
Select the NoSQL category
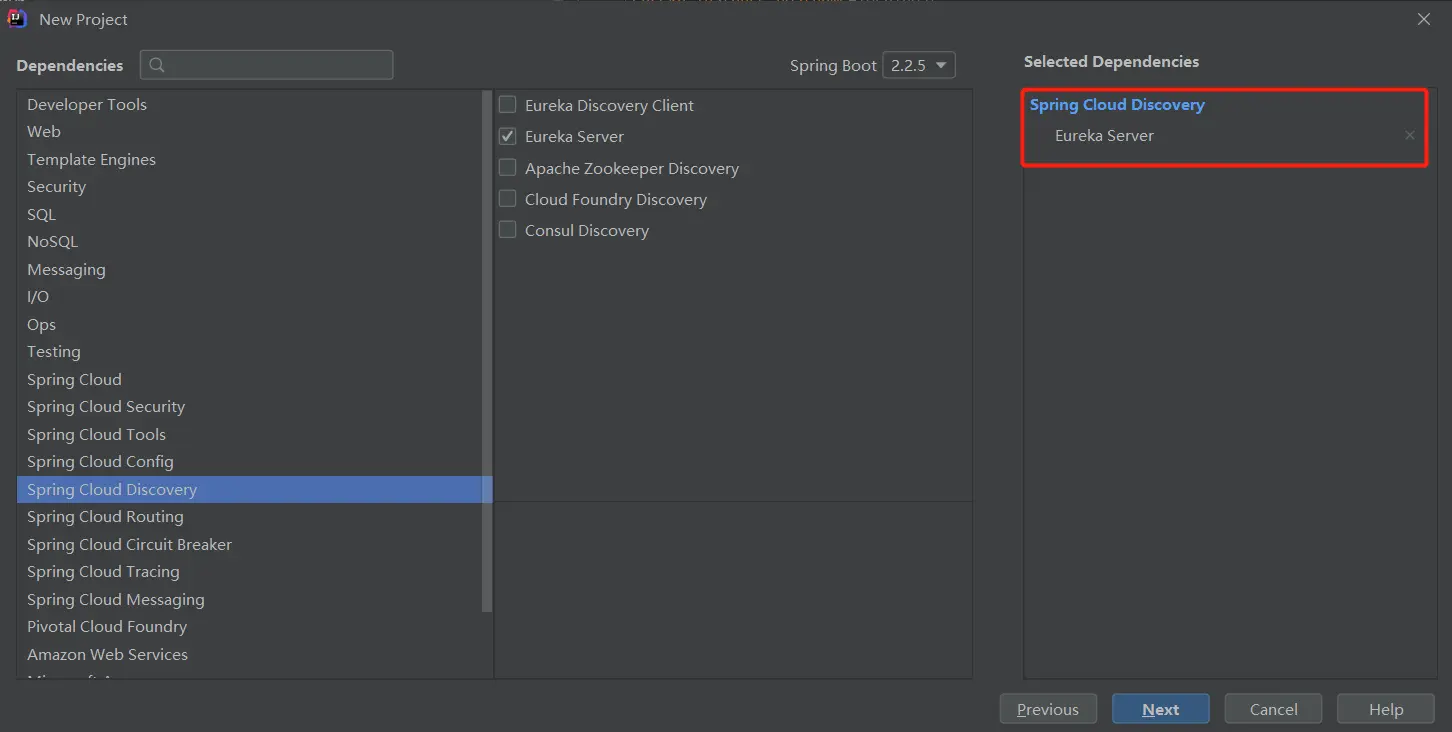click(249, 241)
